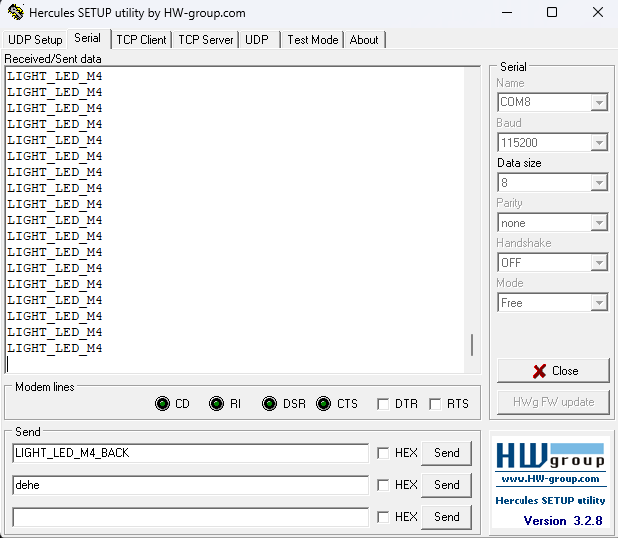Image resolution: width=618 pixels, height=538 pixels.
Task: Open the COM8 port name dropdown
Action: [x=599, y=102]
